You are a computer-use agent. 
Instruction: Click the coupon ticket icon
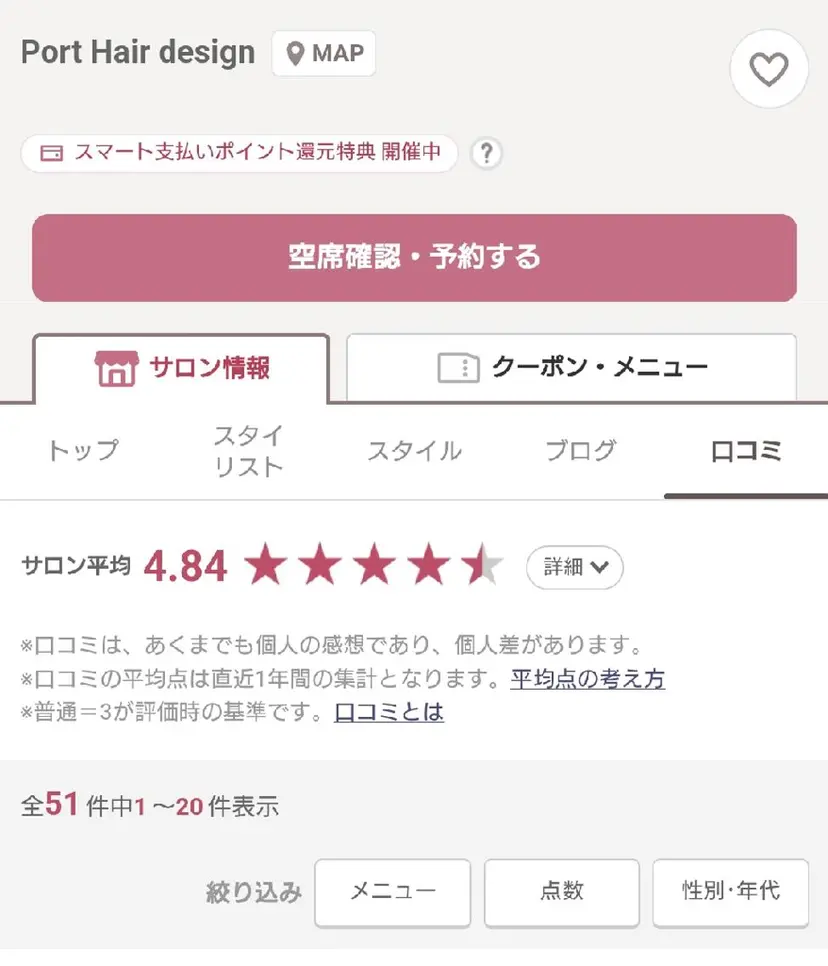pyautogui.click(x=459, y=368)
